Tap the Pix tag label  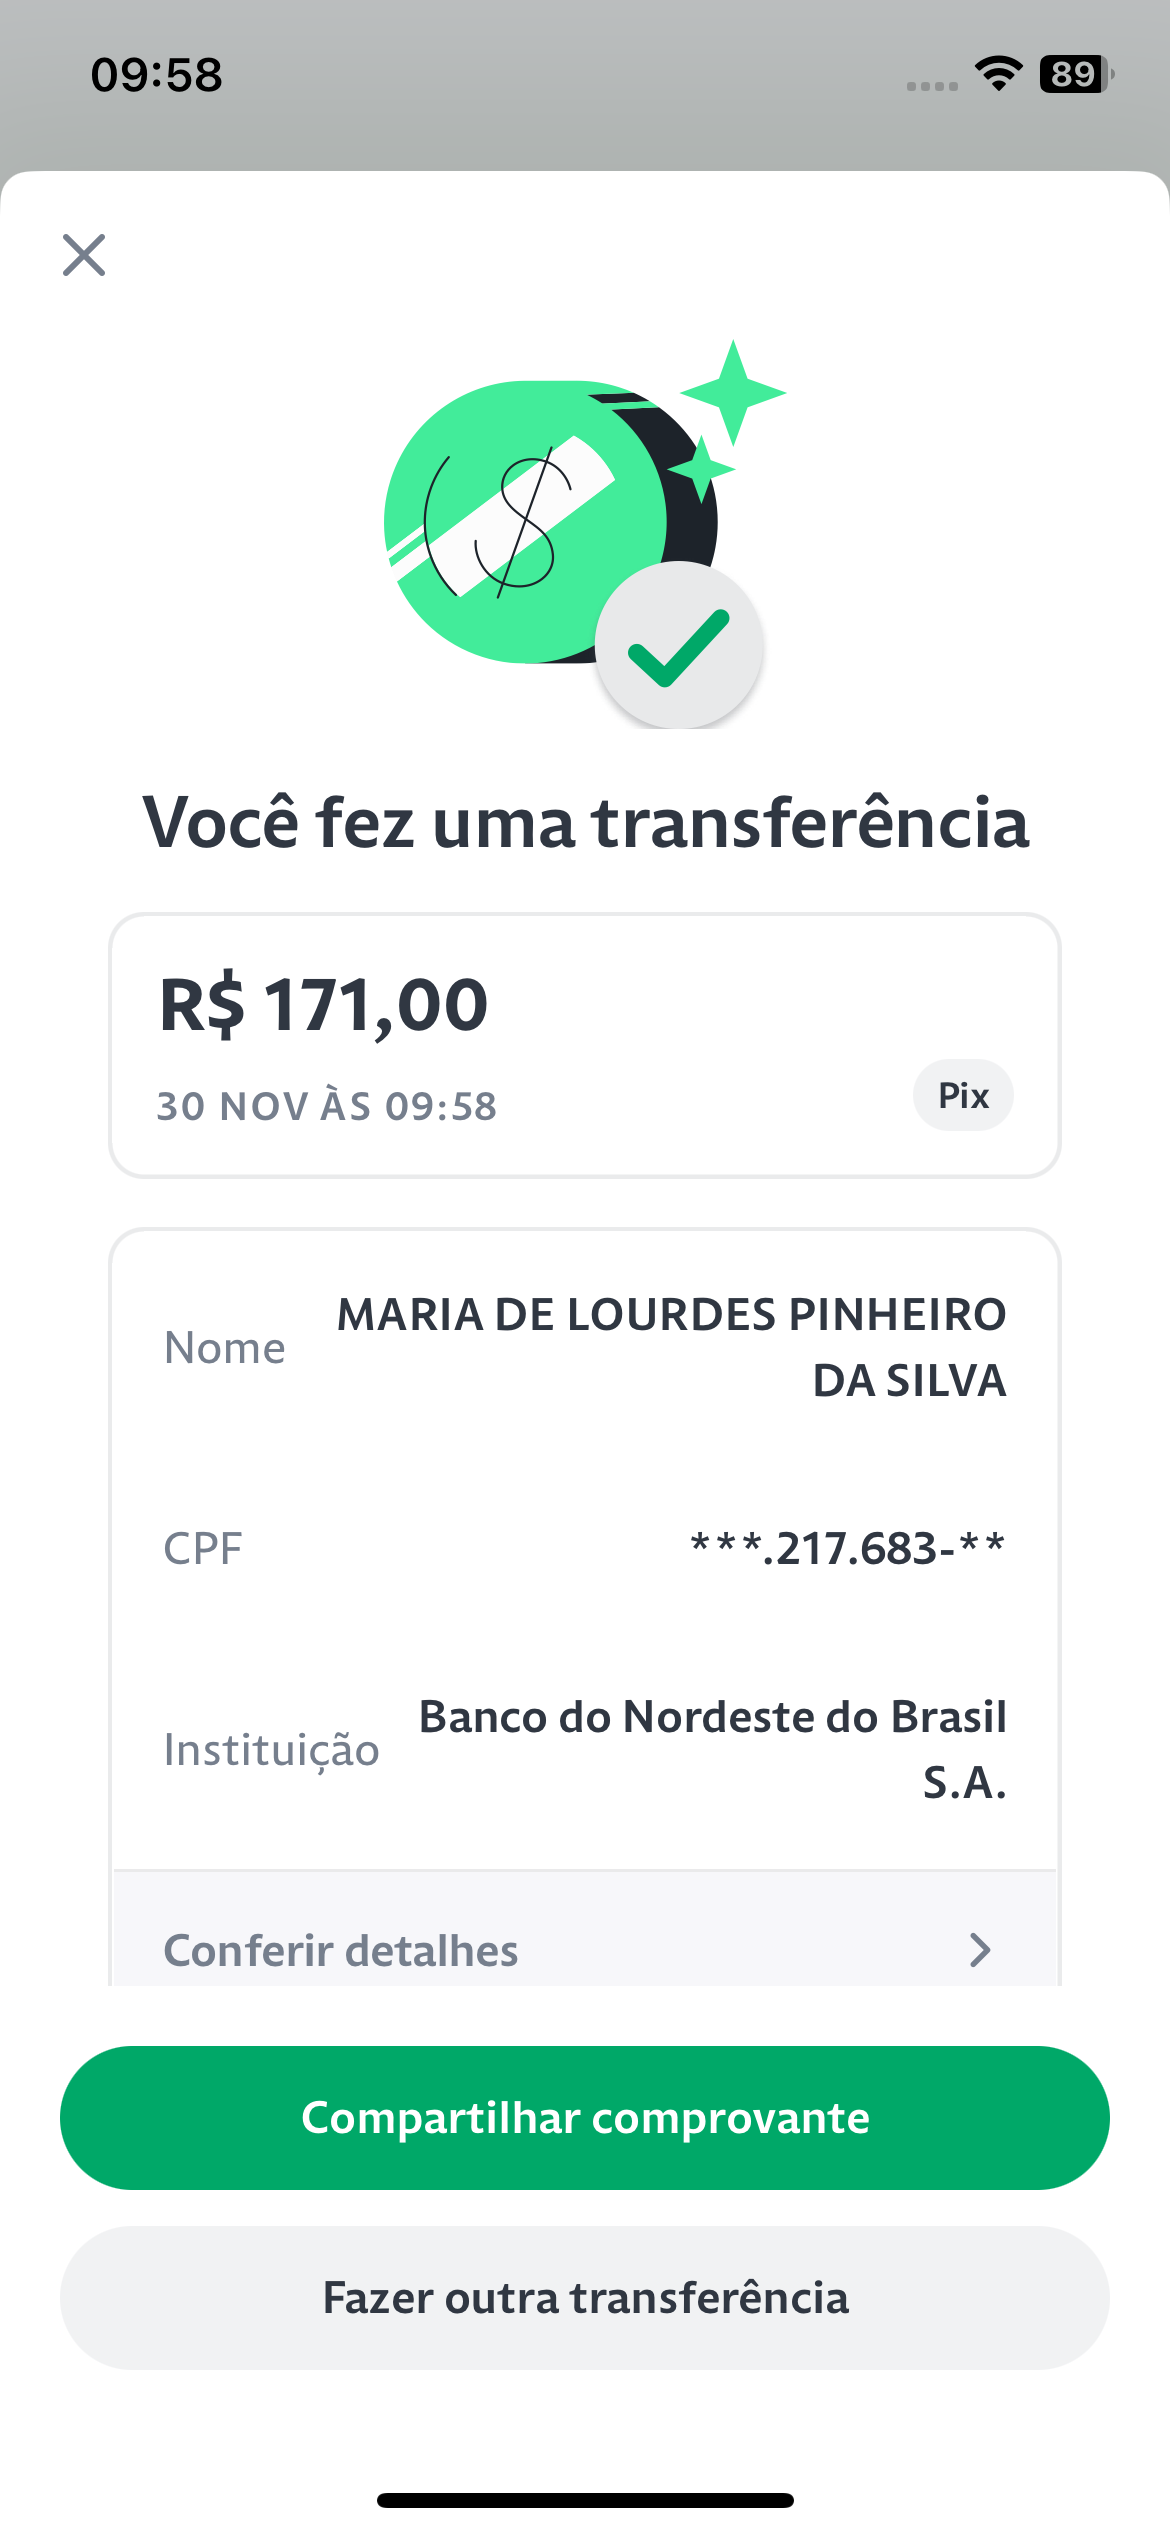(963, 1095)
